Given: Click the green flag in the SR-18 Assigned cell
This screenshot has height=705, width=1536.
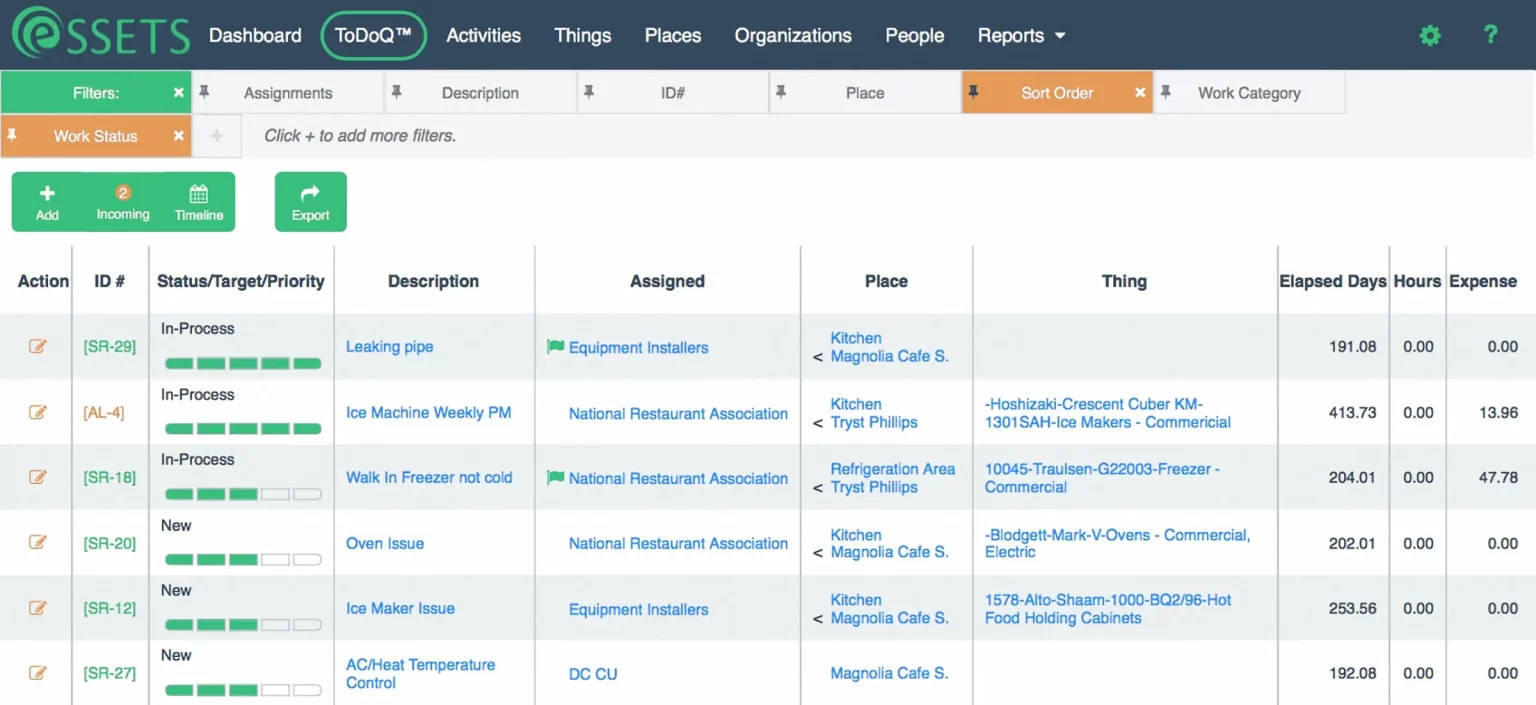Looking at the screenshot, I should point(555,478).
